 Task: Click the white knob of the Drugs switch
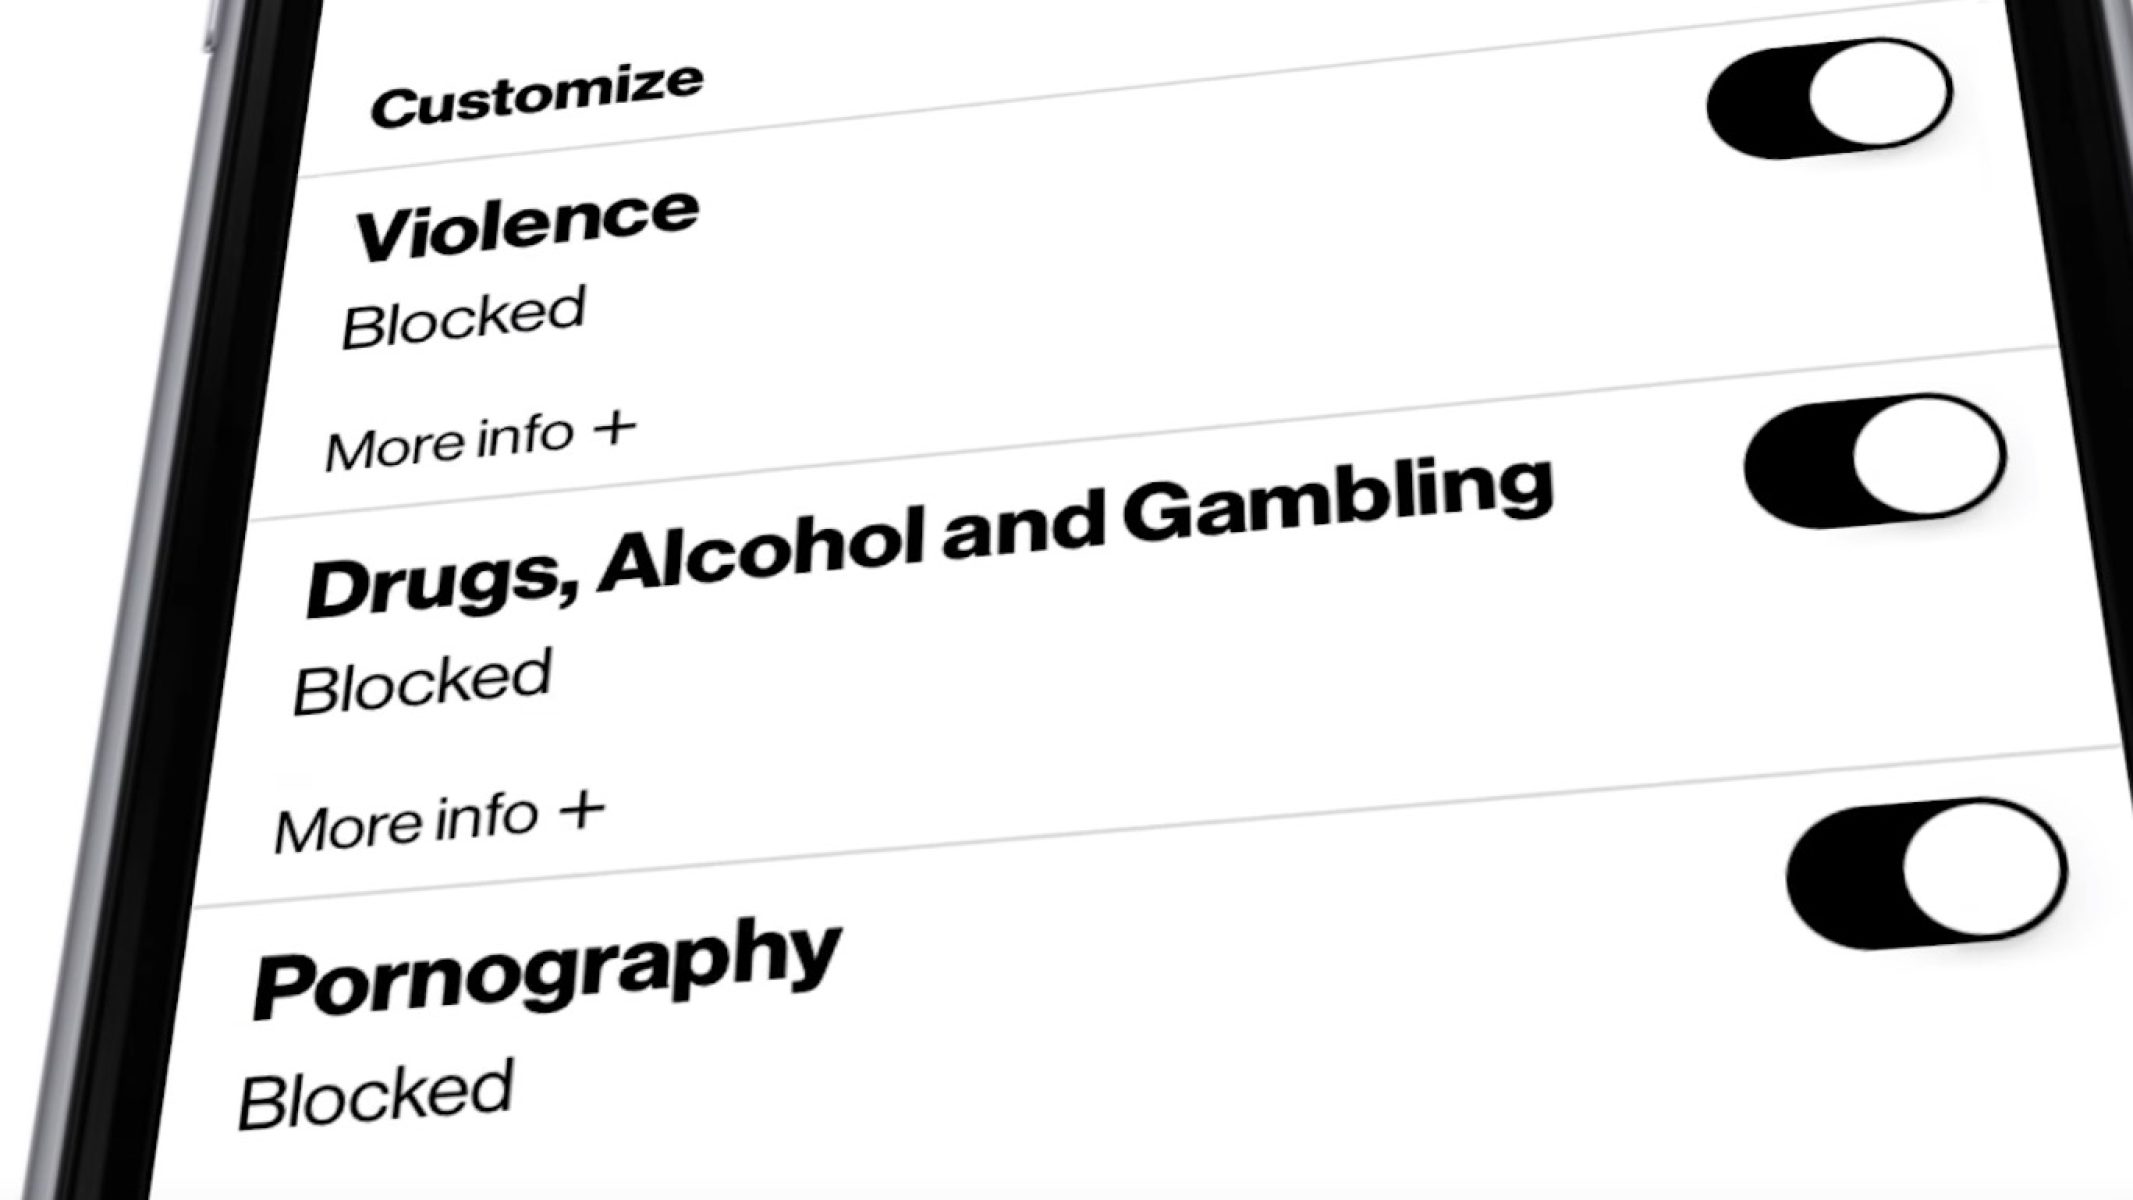(x=1928, y=455)
